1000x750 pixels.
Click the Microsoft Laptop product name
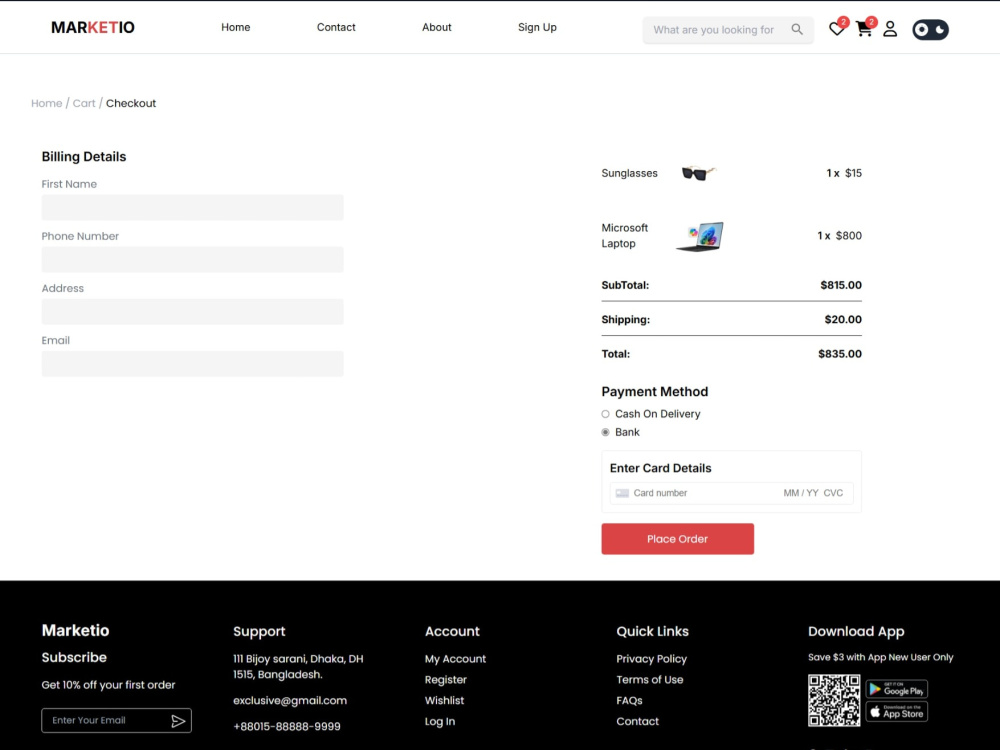pos(624,235)
